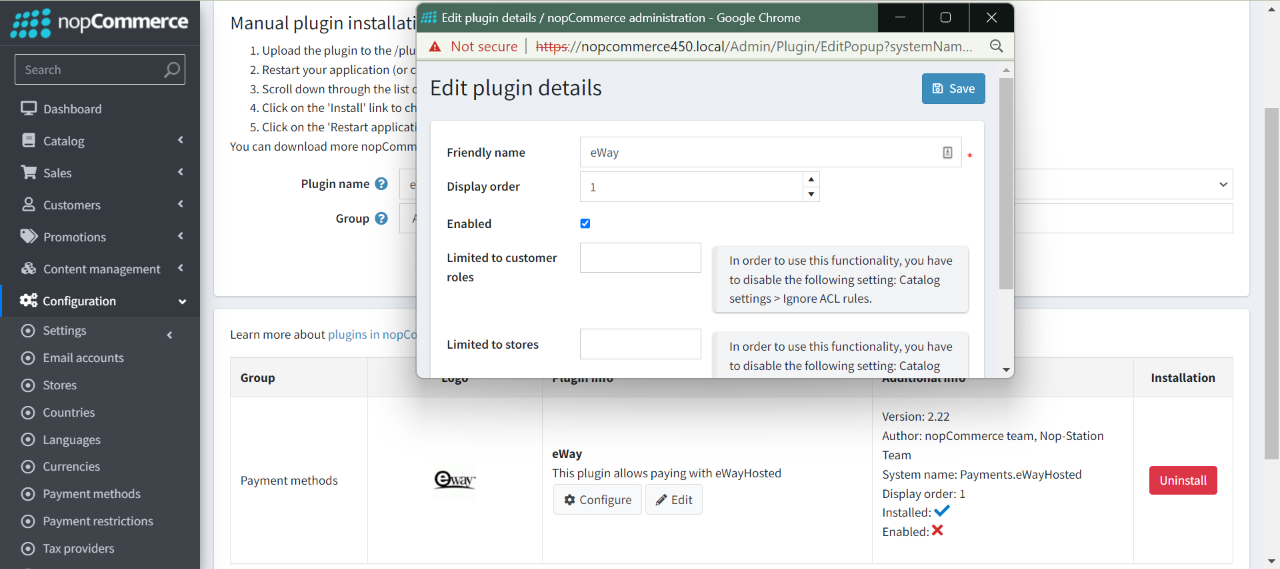
Task: Click the nopCommerce logo in sidebar
Action: (99, 22)
